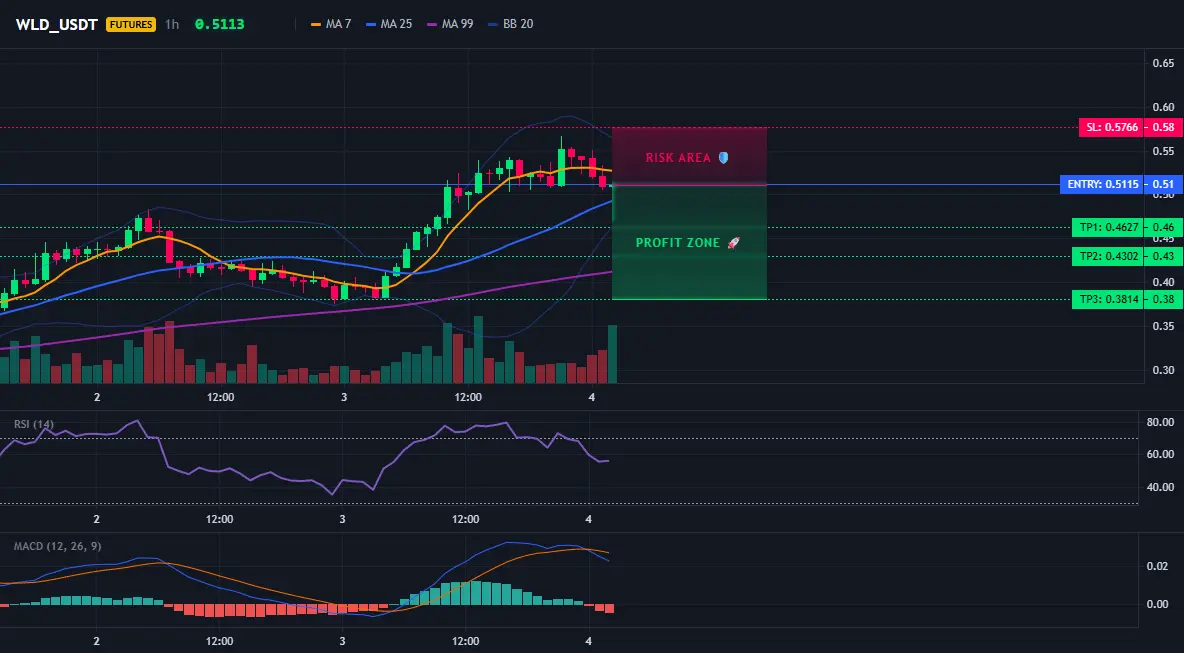
Task: Click the 0.02 MACD axis value
Action: 1158,566
